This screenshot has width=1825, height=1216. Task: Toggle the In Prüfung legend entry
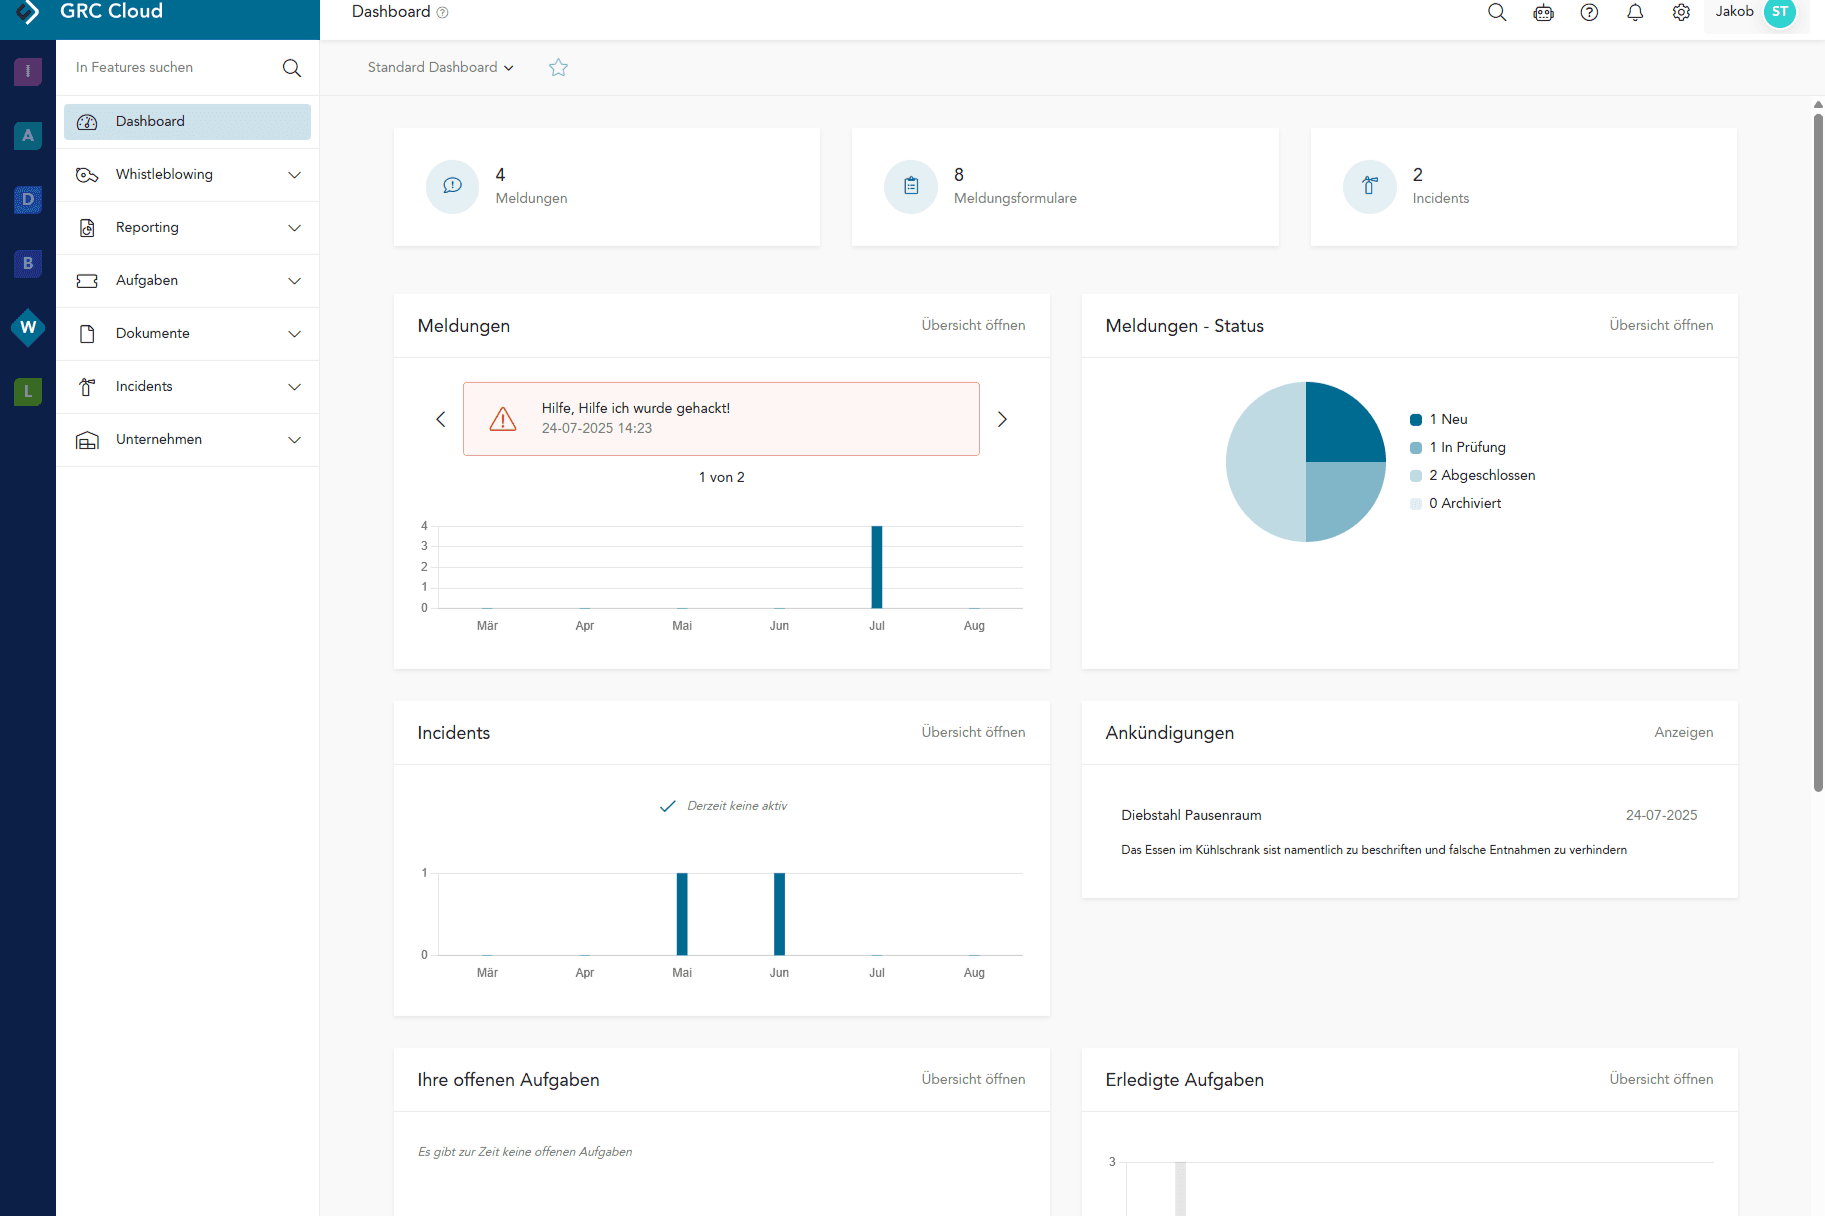1466,447
